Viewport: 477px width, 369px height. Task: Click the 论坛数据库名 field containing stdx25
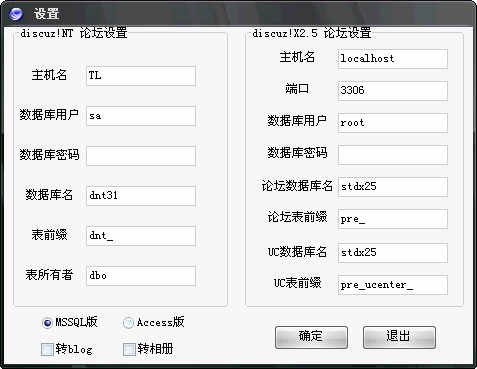[393, 187]
